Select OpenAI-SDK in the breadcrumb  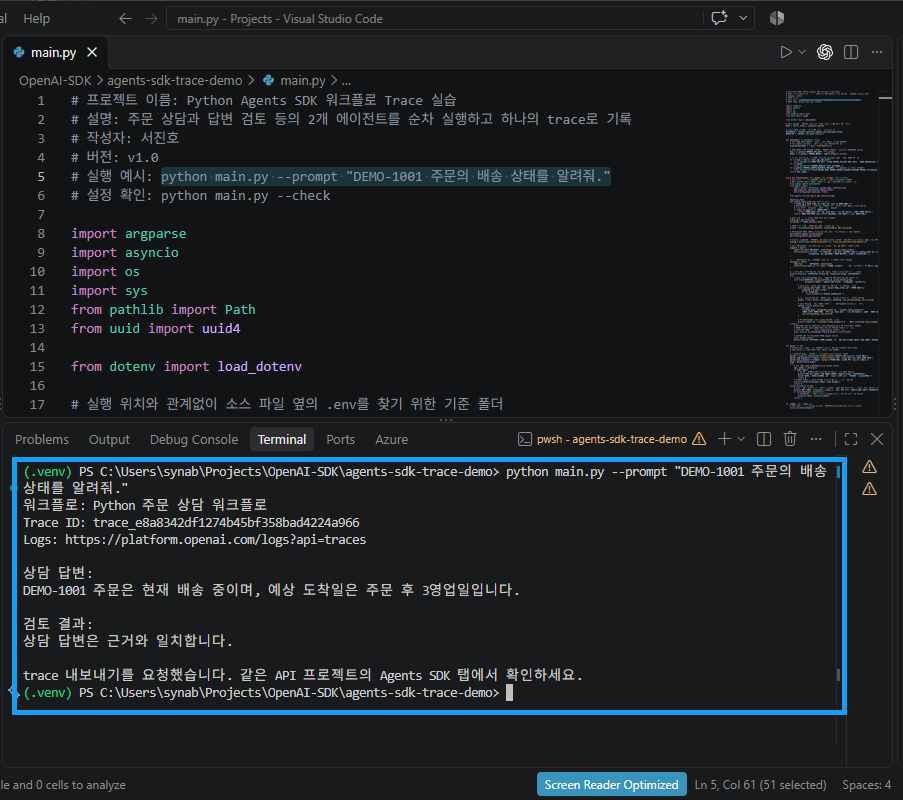point(55,81)
